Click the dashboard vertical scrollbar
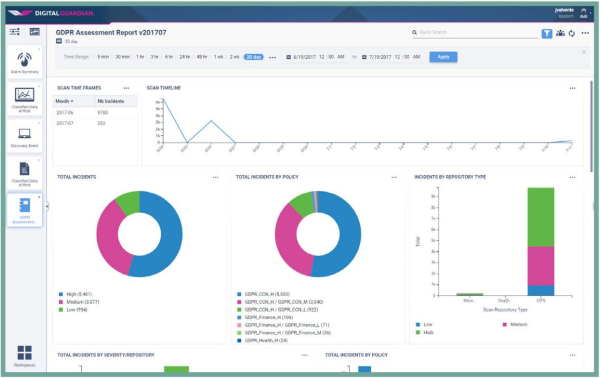This screenshot has height=378, width=600. pyautogui.click(x=592, y=126)
